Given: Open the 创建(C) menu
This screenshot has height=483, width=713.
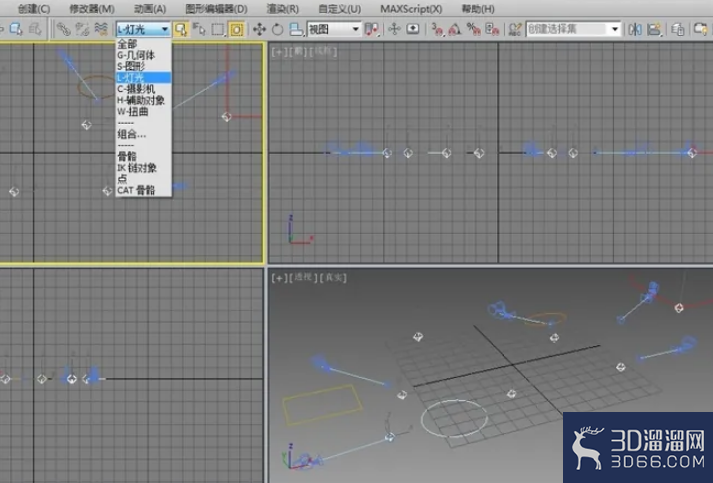Looking at the screenshot, I should (34, 9).
